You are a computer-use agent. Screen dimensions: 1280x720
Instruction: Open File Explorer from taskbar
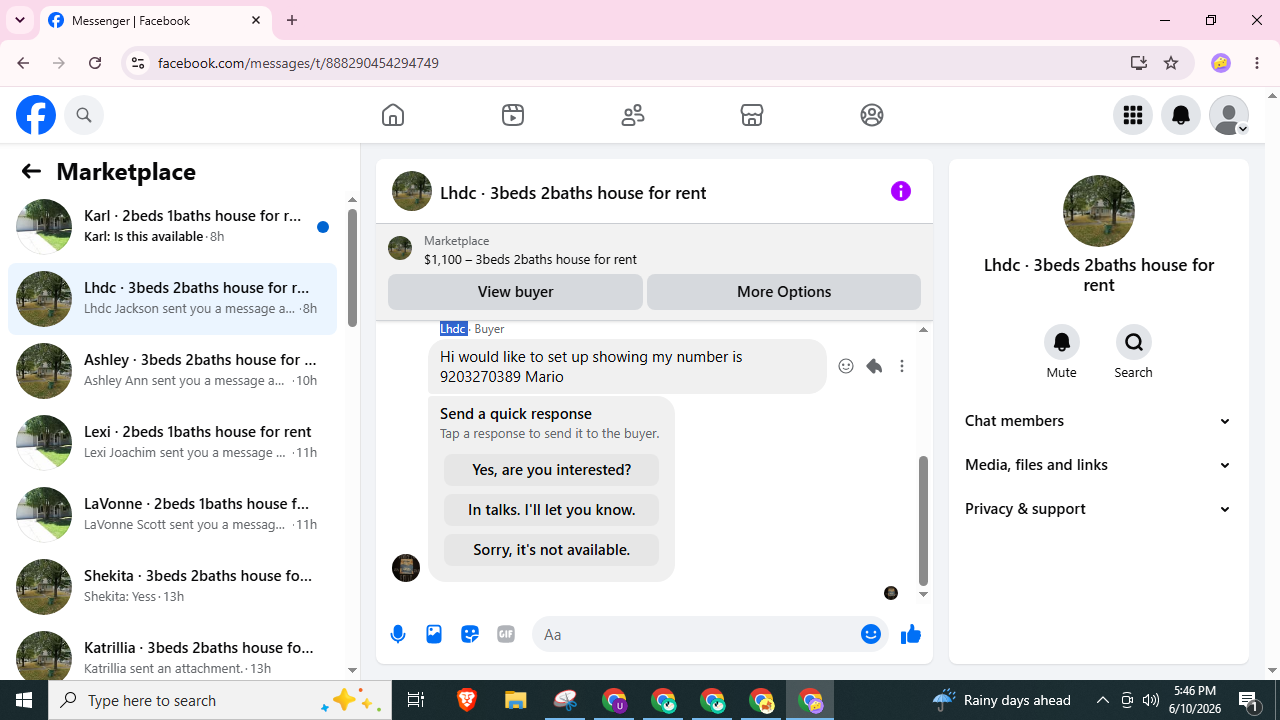click(516, 700)
